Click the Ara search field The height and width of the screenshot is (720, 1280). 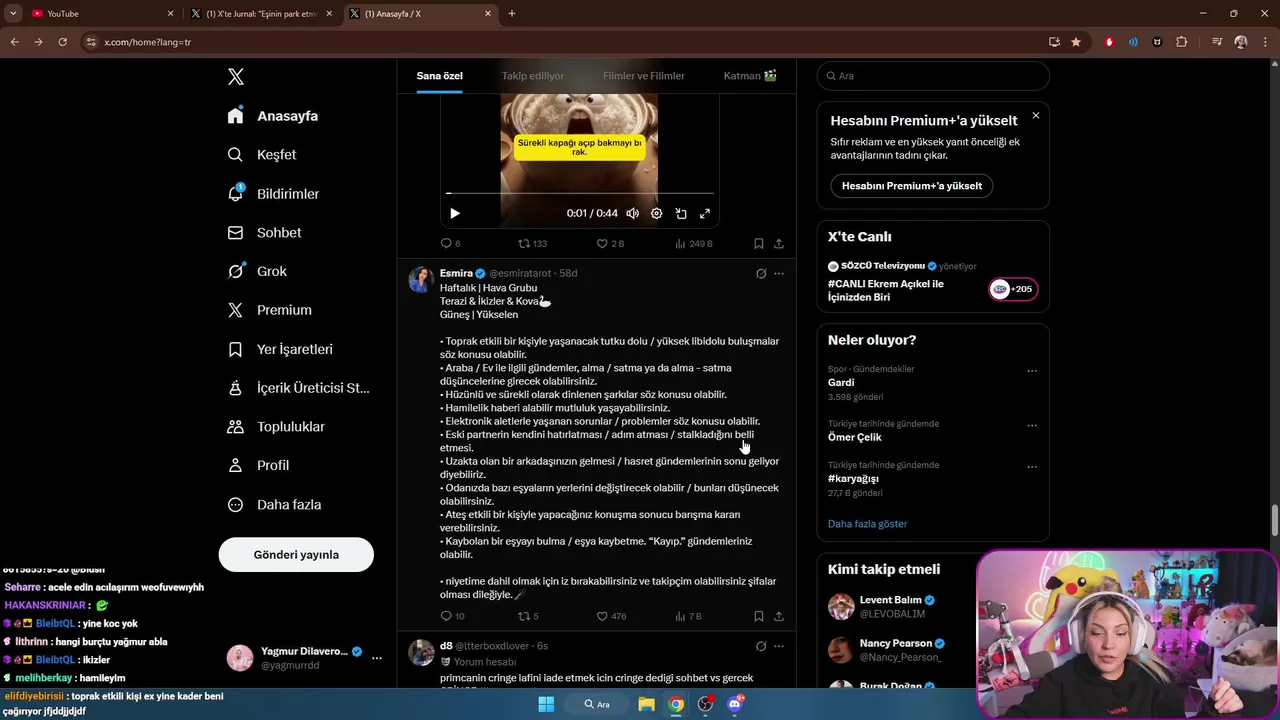(933, 76)
